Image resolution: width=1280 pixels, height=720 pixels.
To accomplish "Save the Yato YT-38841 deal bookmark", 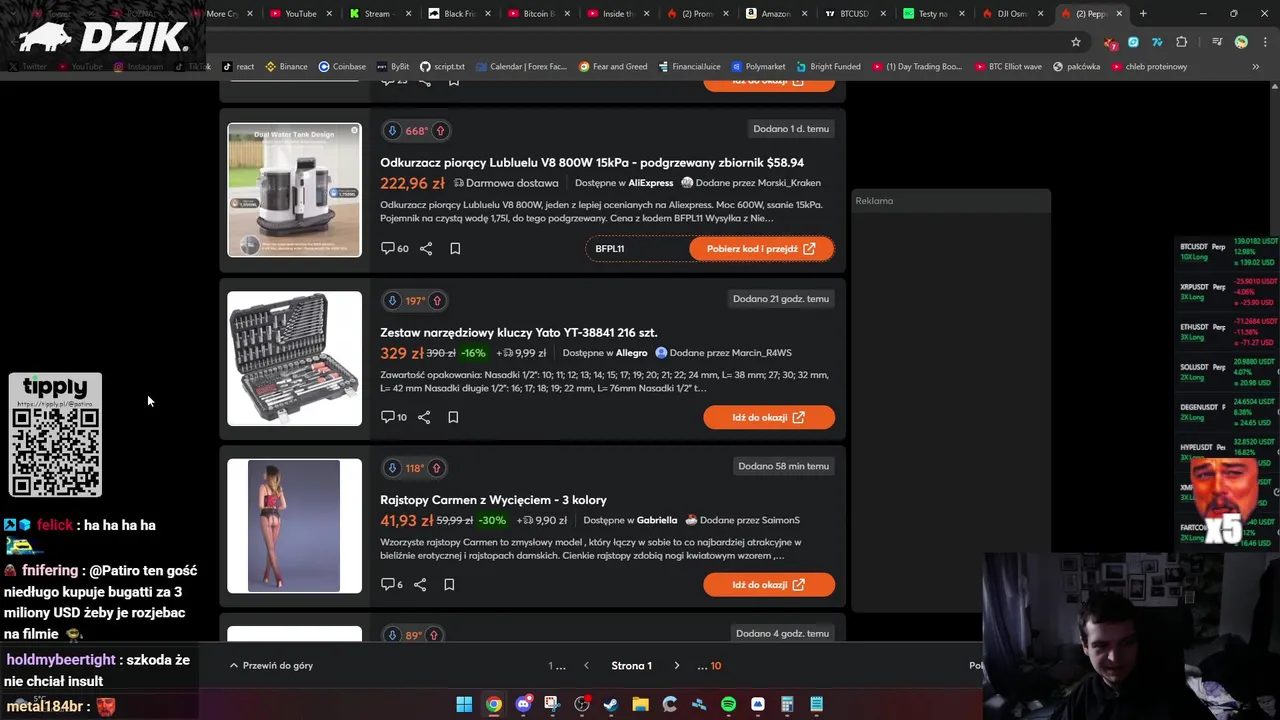I will tap(453, 417).
